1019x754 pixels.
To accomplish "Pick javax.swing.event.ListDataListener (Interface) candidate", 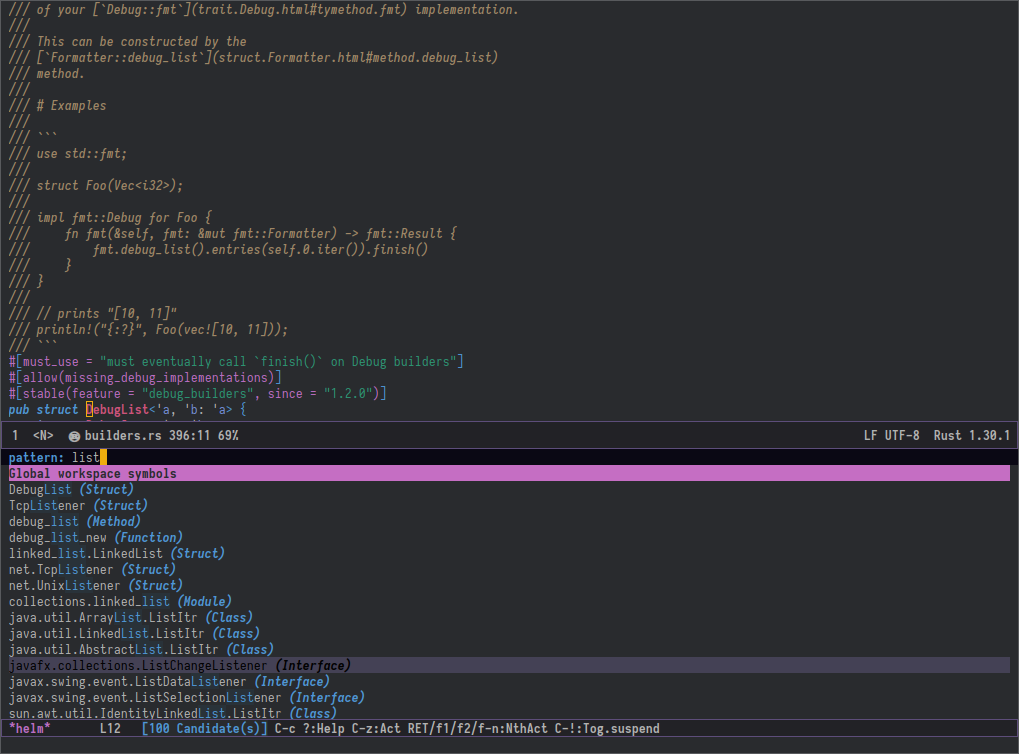I will coord(169,681).
